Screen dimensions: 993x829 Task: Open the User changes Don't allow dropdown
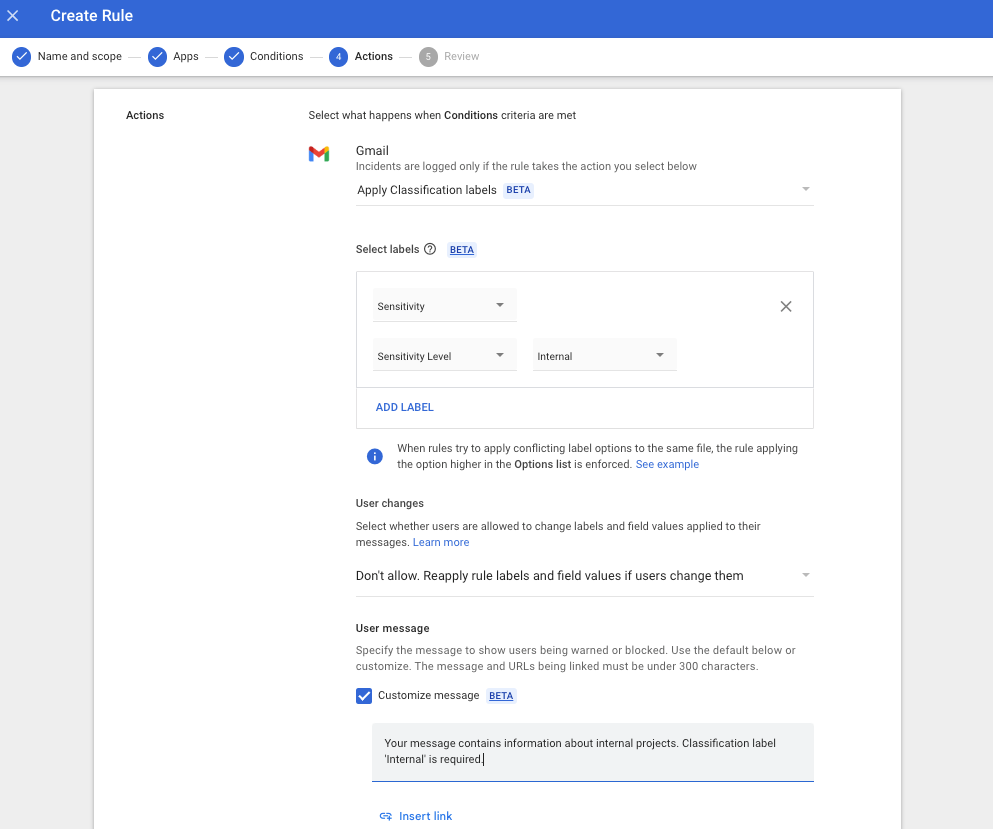click(x=584, y=576)
